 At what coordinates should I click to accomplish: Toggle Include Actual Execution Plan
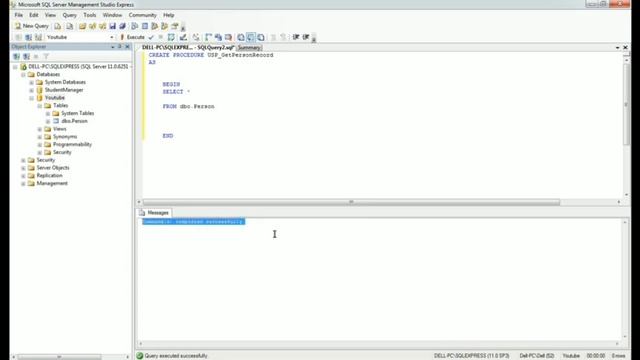[209, 37]
